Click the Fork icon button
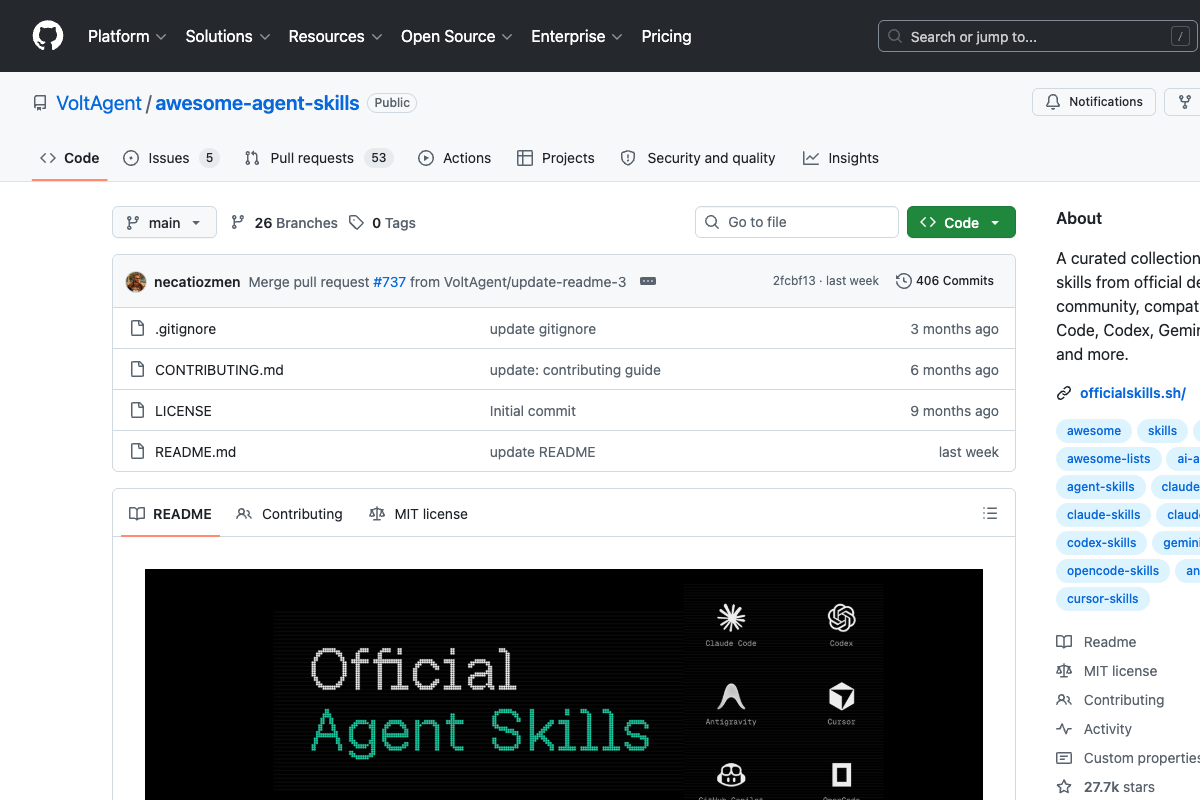 point(1185,102)
